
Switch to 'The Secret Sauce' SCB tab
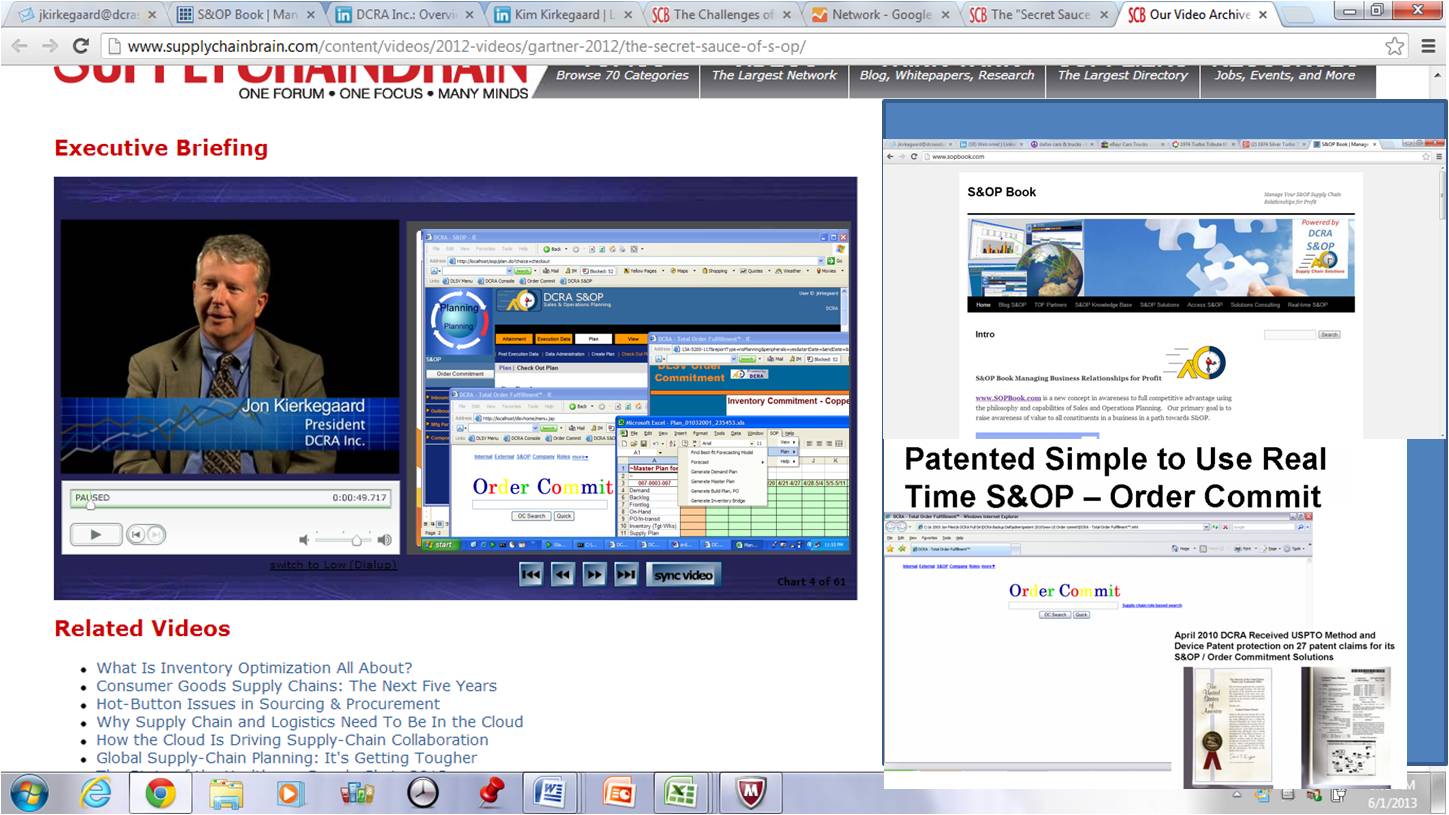[1038, 15]
